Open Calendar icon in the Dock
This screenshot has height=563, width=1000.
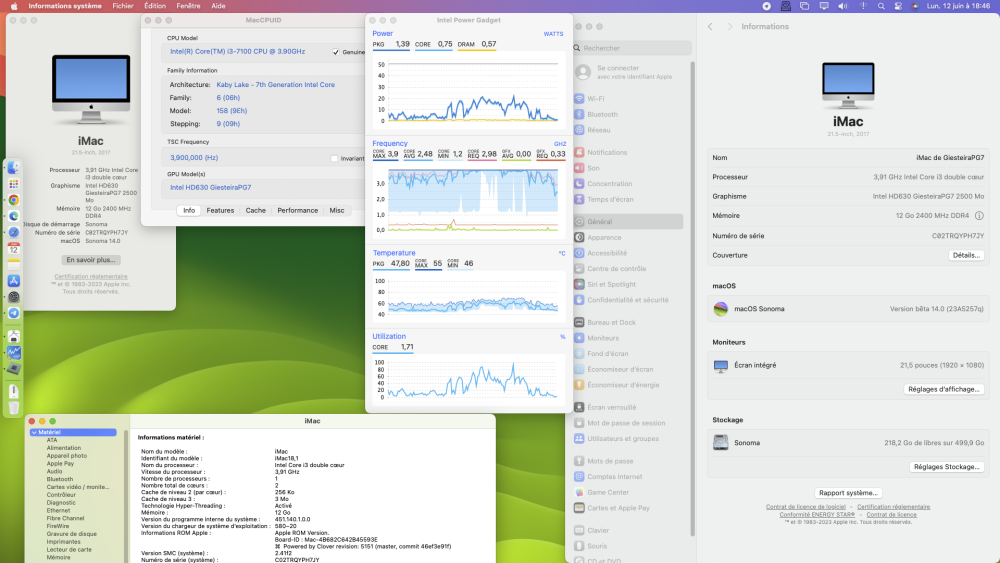13,249
